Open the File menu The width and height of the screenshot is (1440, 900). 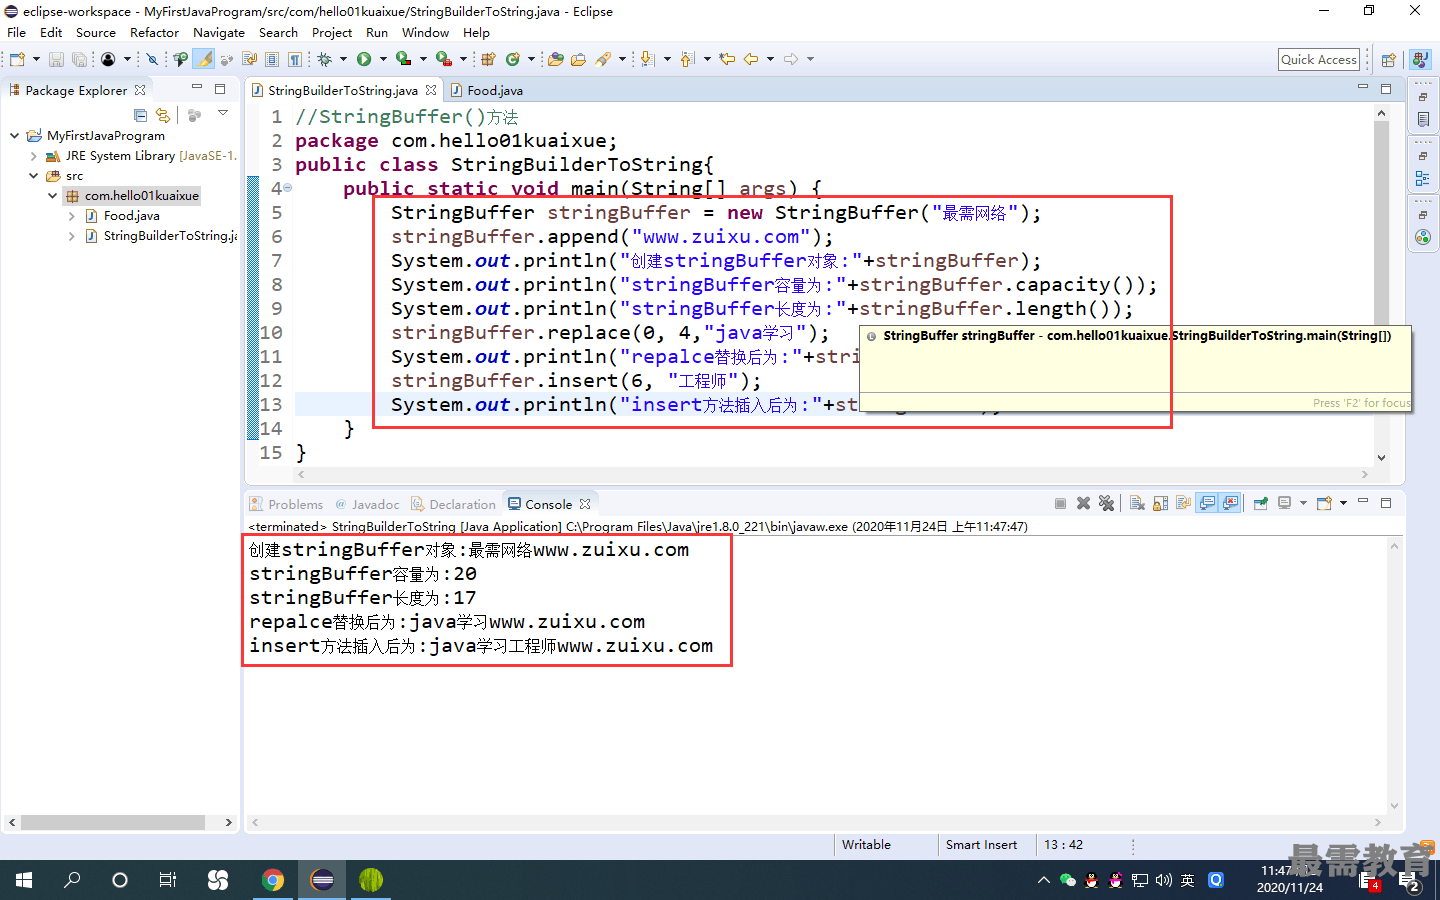[17, 32]
